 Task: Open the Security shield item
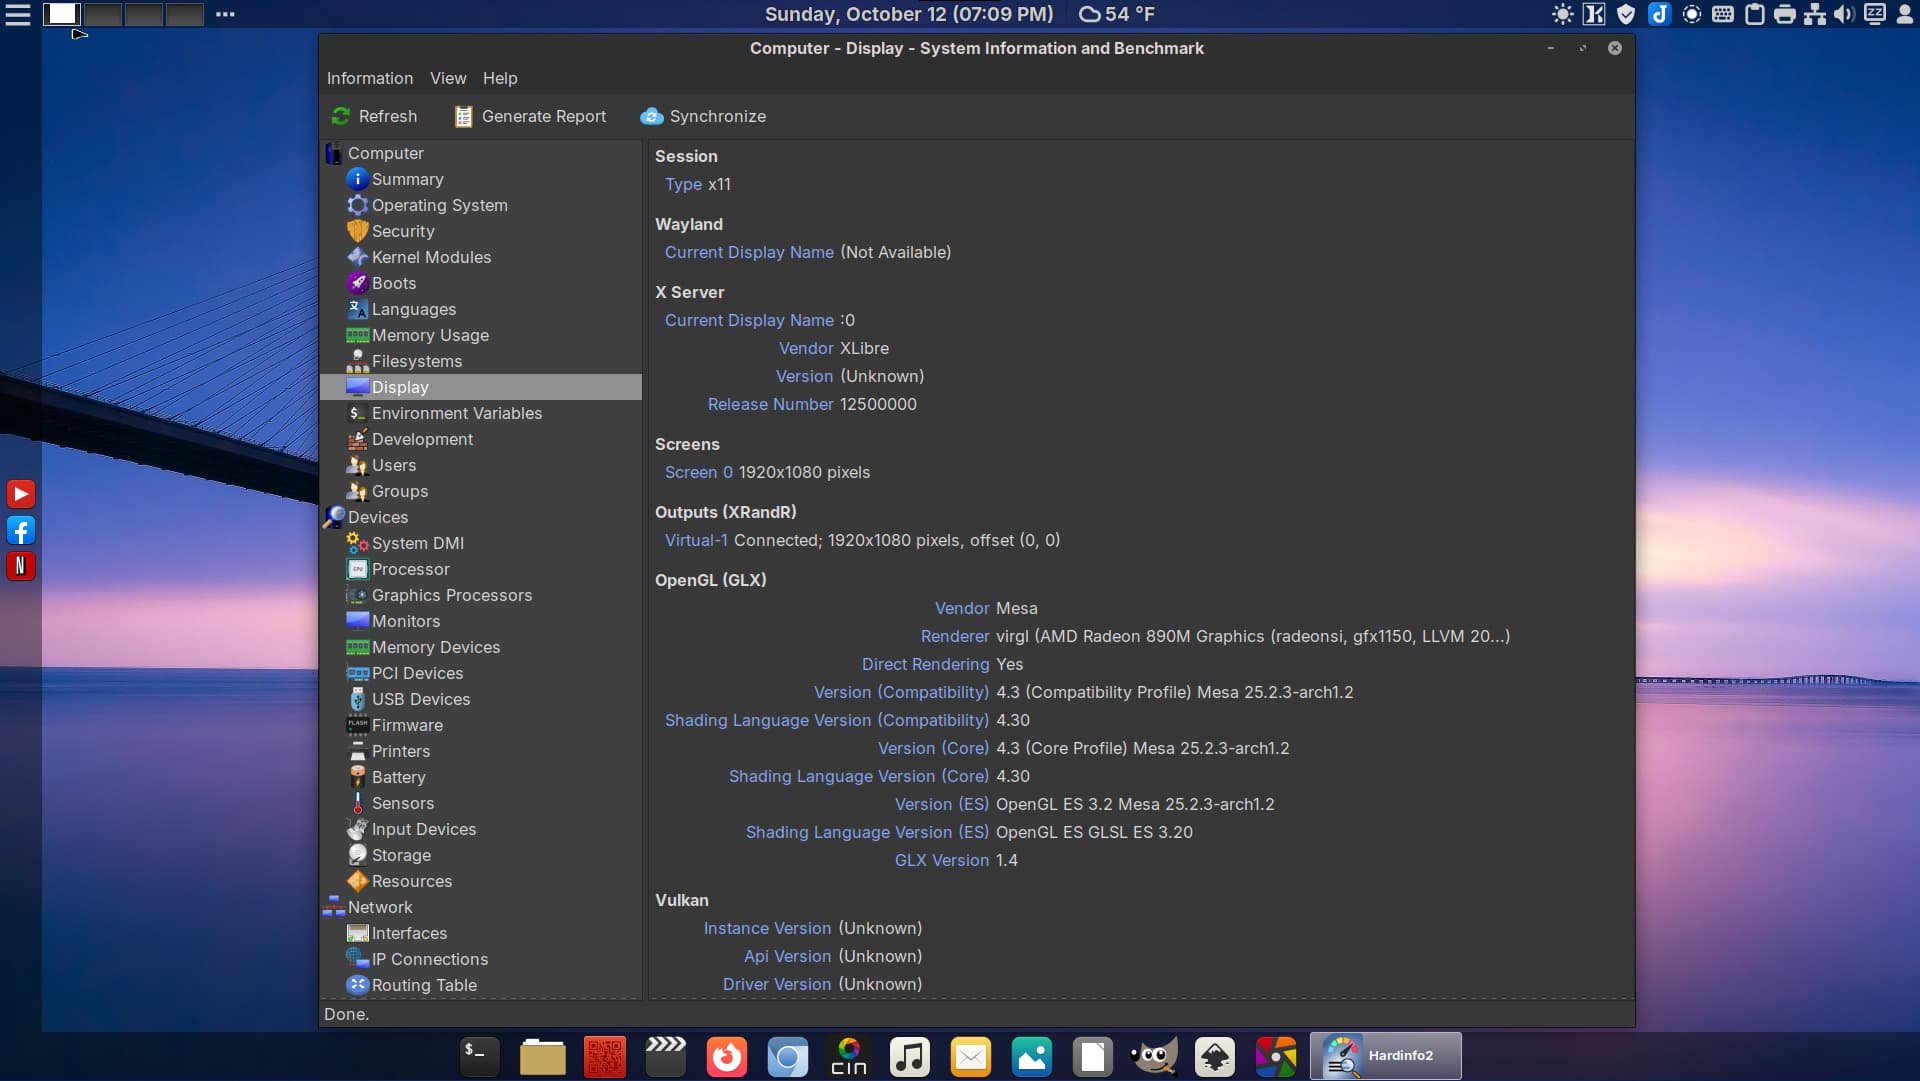tap(357, 231)
